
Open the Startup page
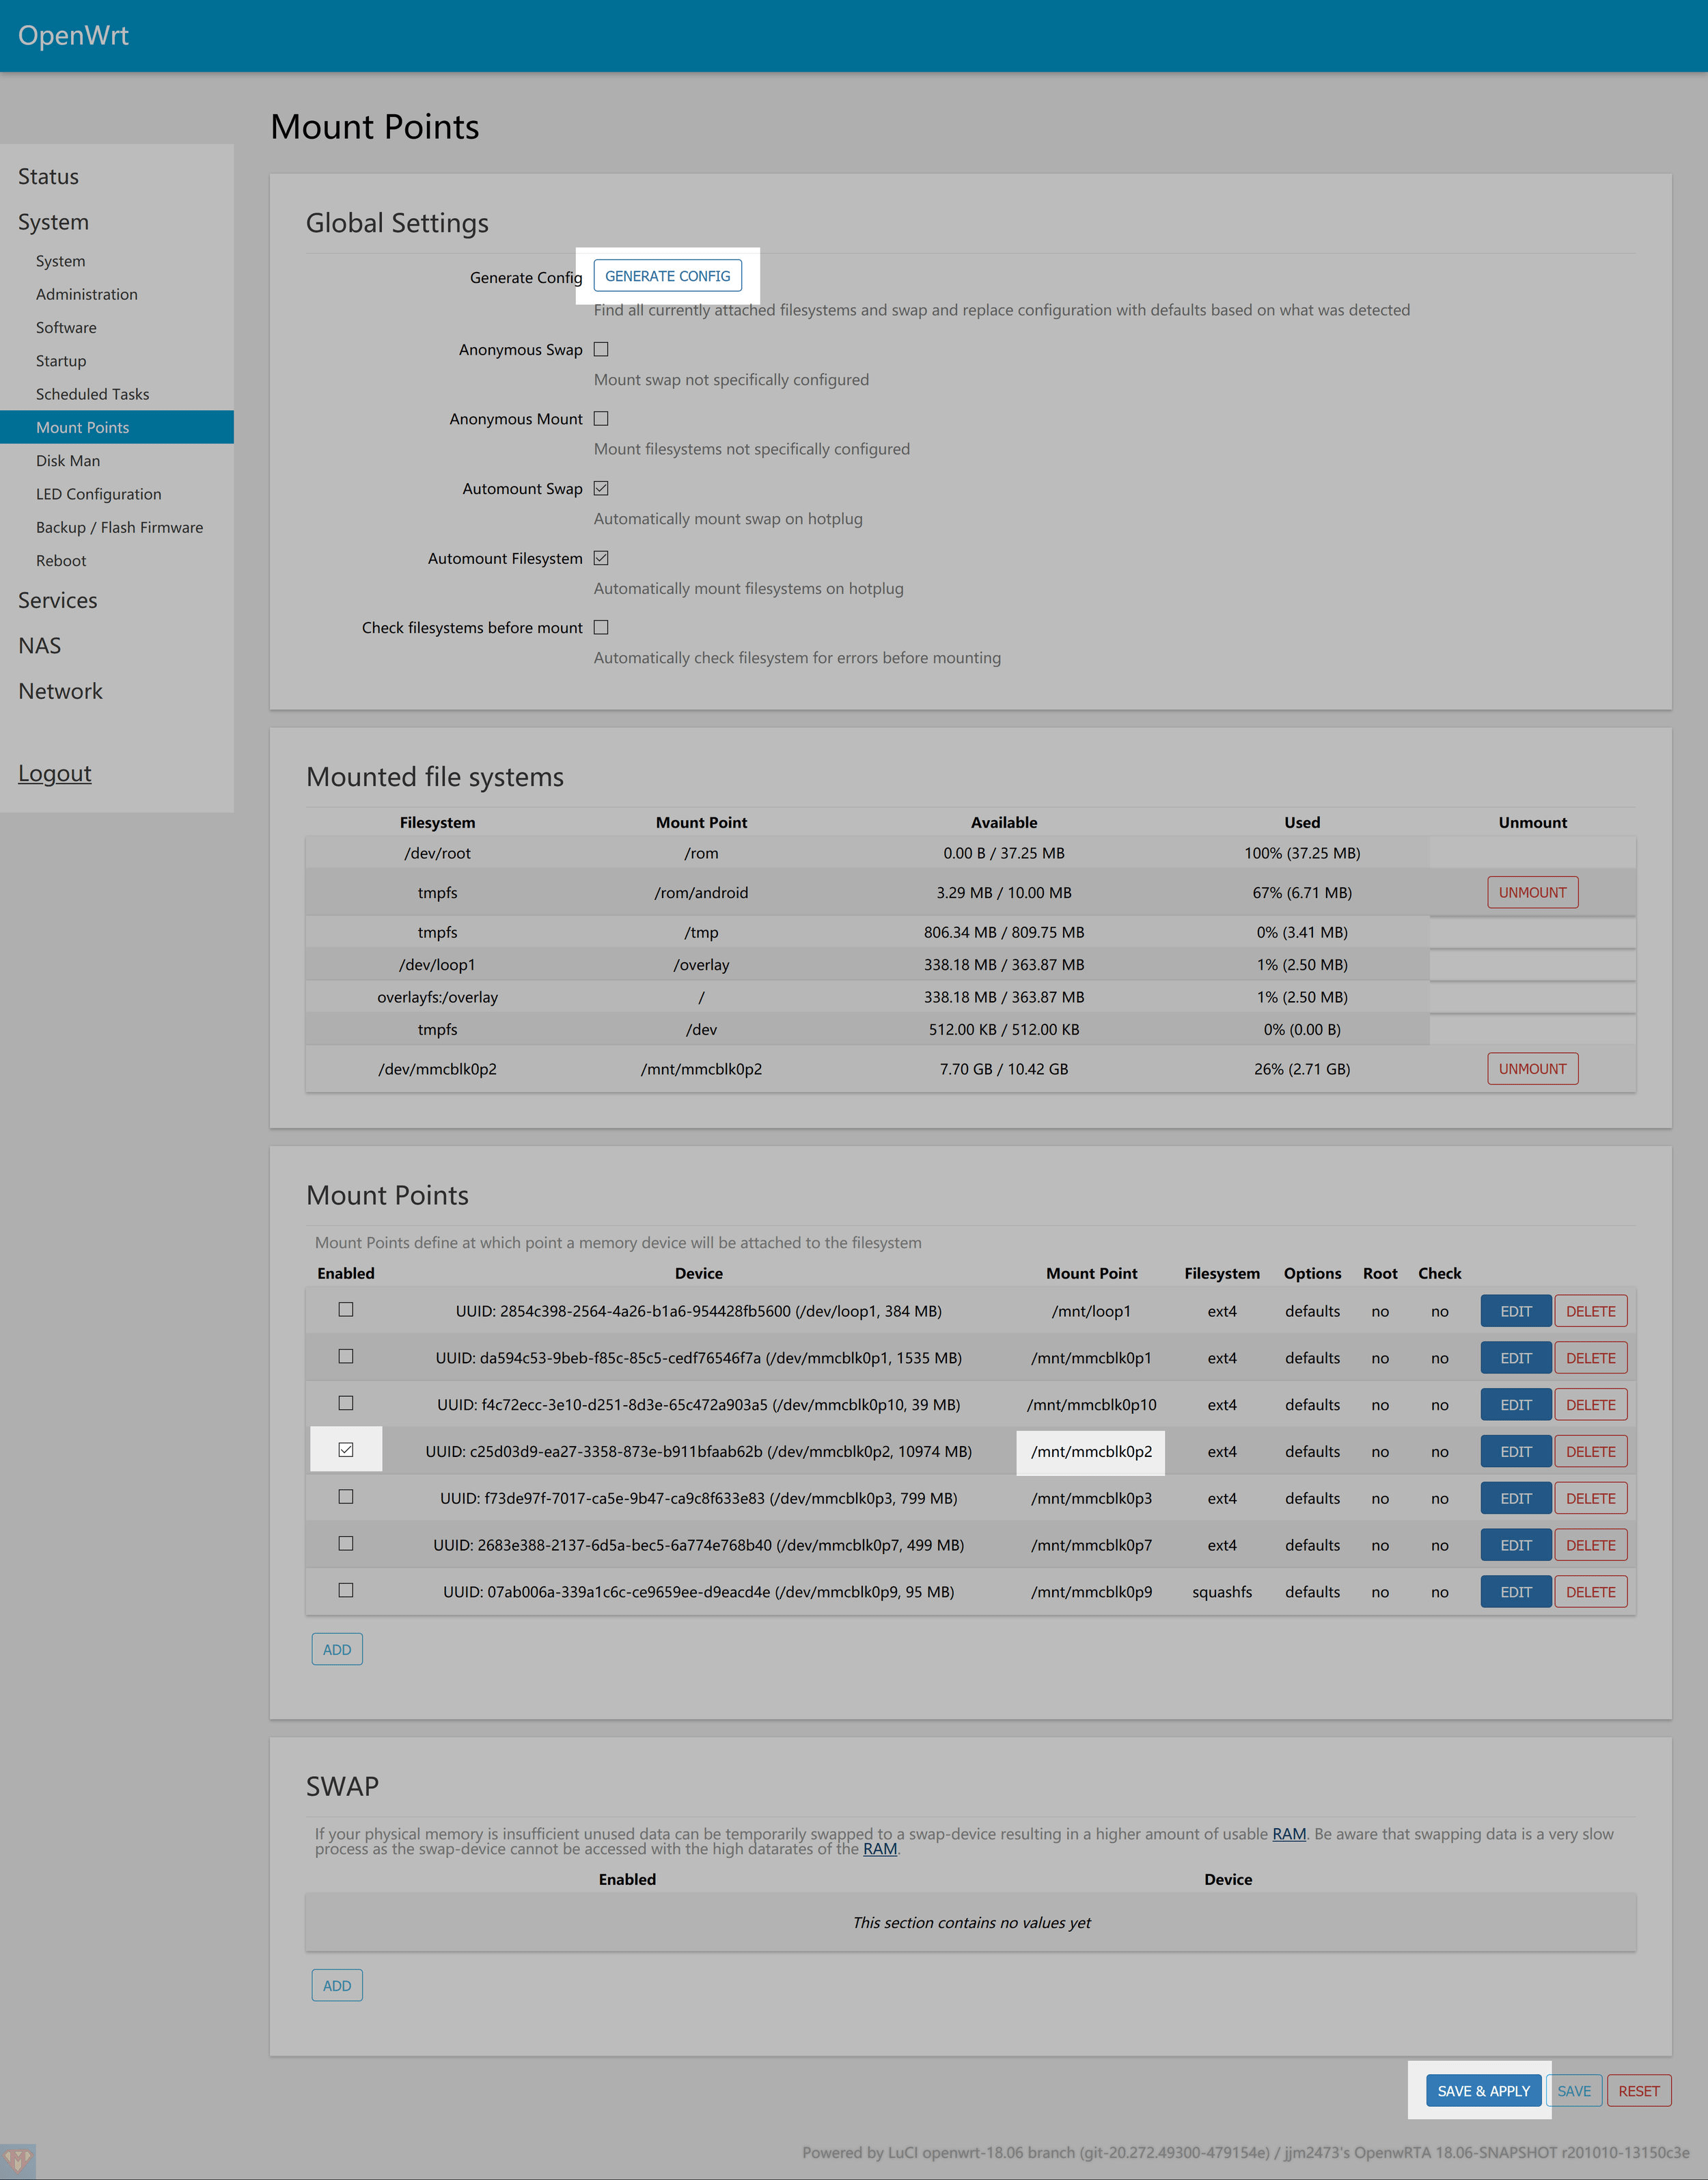pos(61,361)
